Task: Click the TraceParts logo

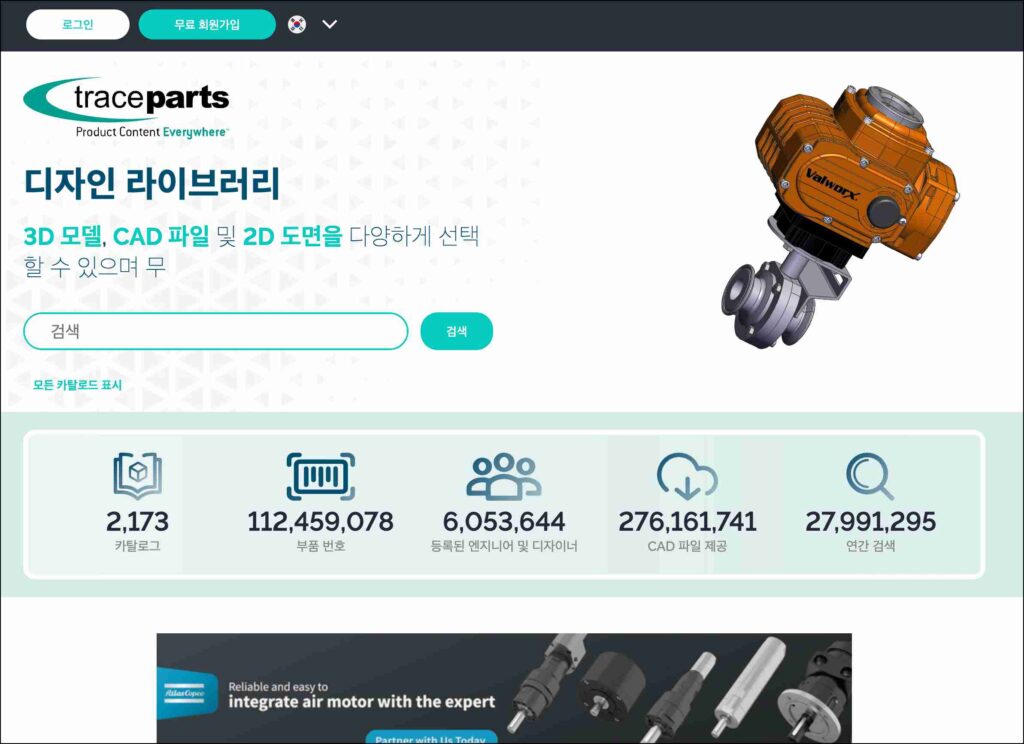Action: pyautogui.click(x=127, y=107)
